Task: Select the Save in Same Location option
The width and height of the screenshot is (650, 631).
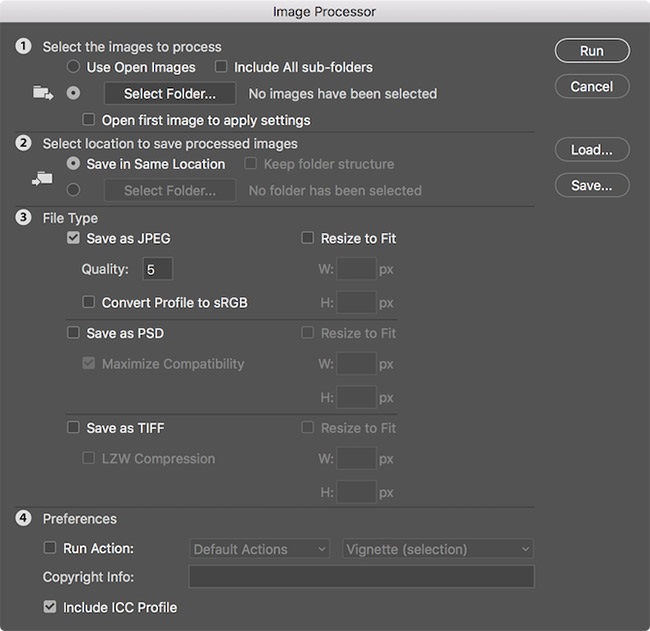Action: coord(73,164)
